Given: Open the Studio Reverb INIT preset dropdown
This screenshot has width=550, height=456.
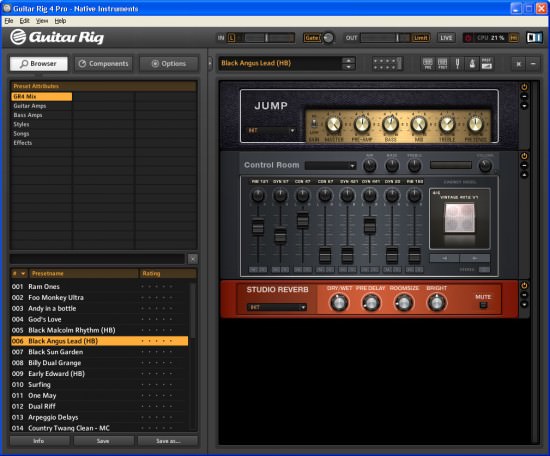Looking at the screenshot, I should click(x=277, y=307).
